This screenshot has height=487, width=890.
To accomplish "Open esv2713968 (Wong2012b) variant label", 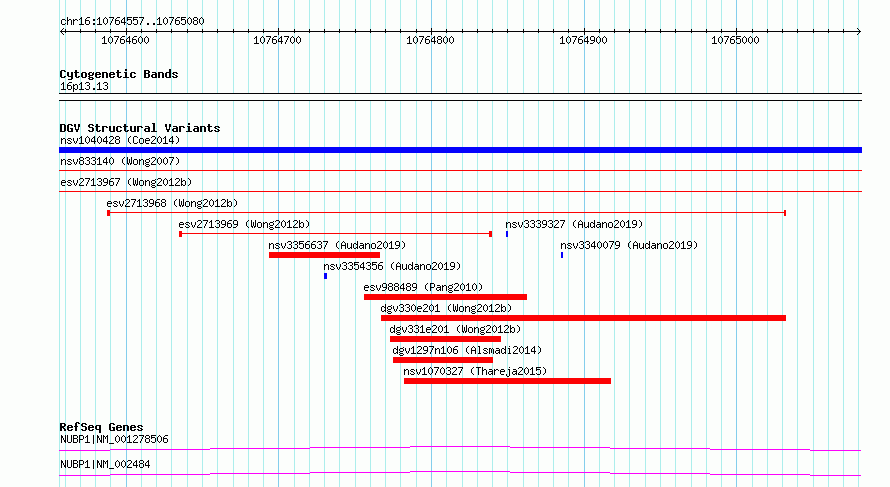I will [x=172, y=203].
